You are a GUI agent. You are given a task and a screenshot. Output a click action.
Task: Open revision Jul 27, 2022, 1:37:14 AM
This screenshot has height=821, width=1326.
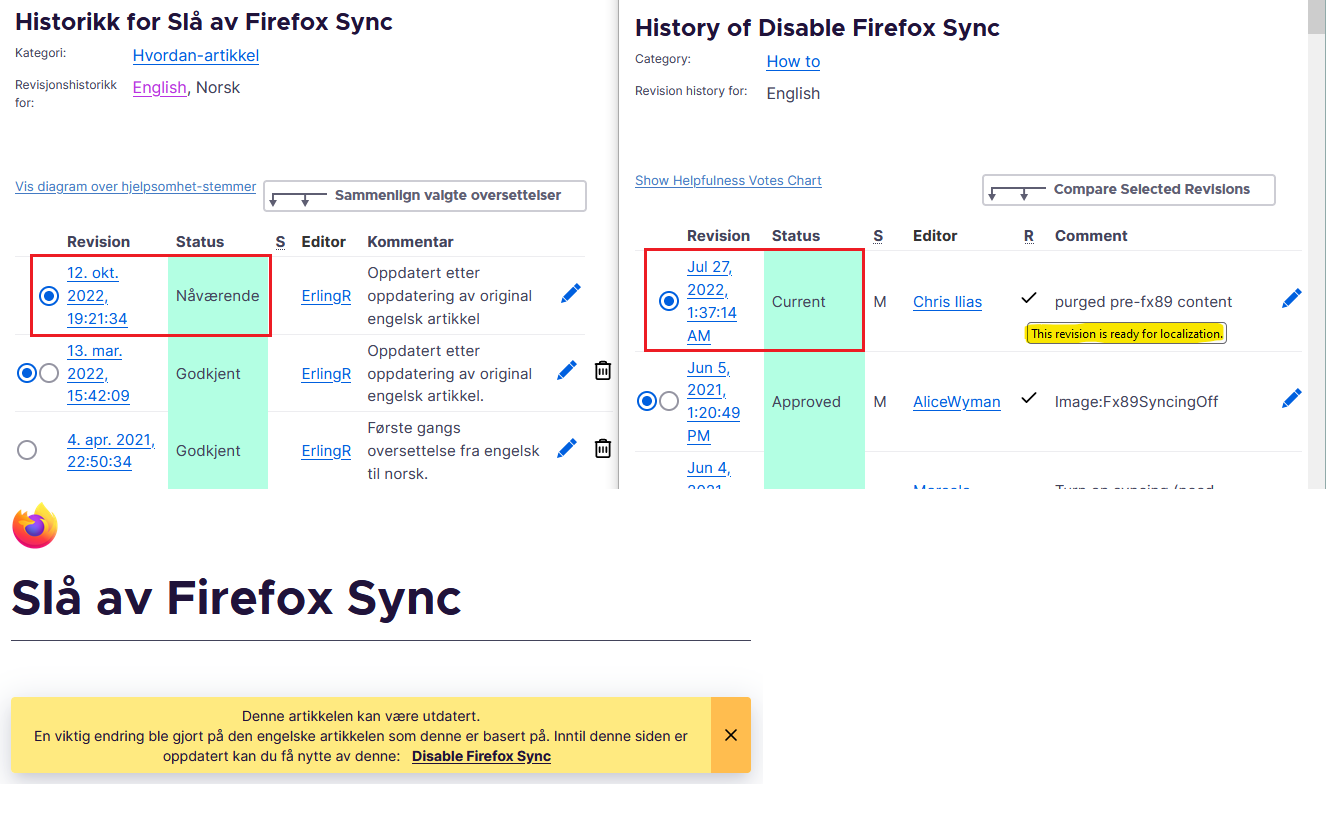pyautogui.click(x=712, y=301)
